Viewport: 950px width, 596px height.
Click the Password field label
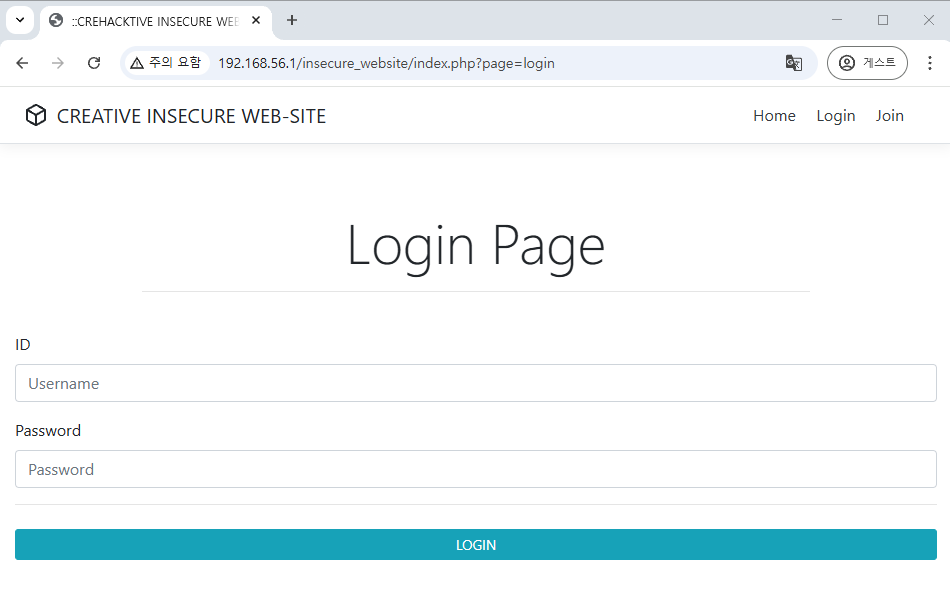tap(48, 431)
